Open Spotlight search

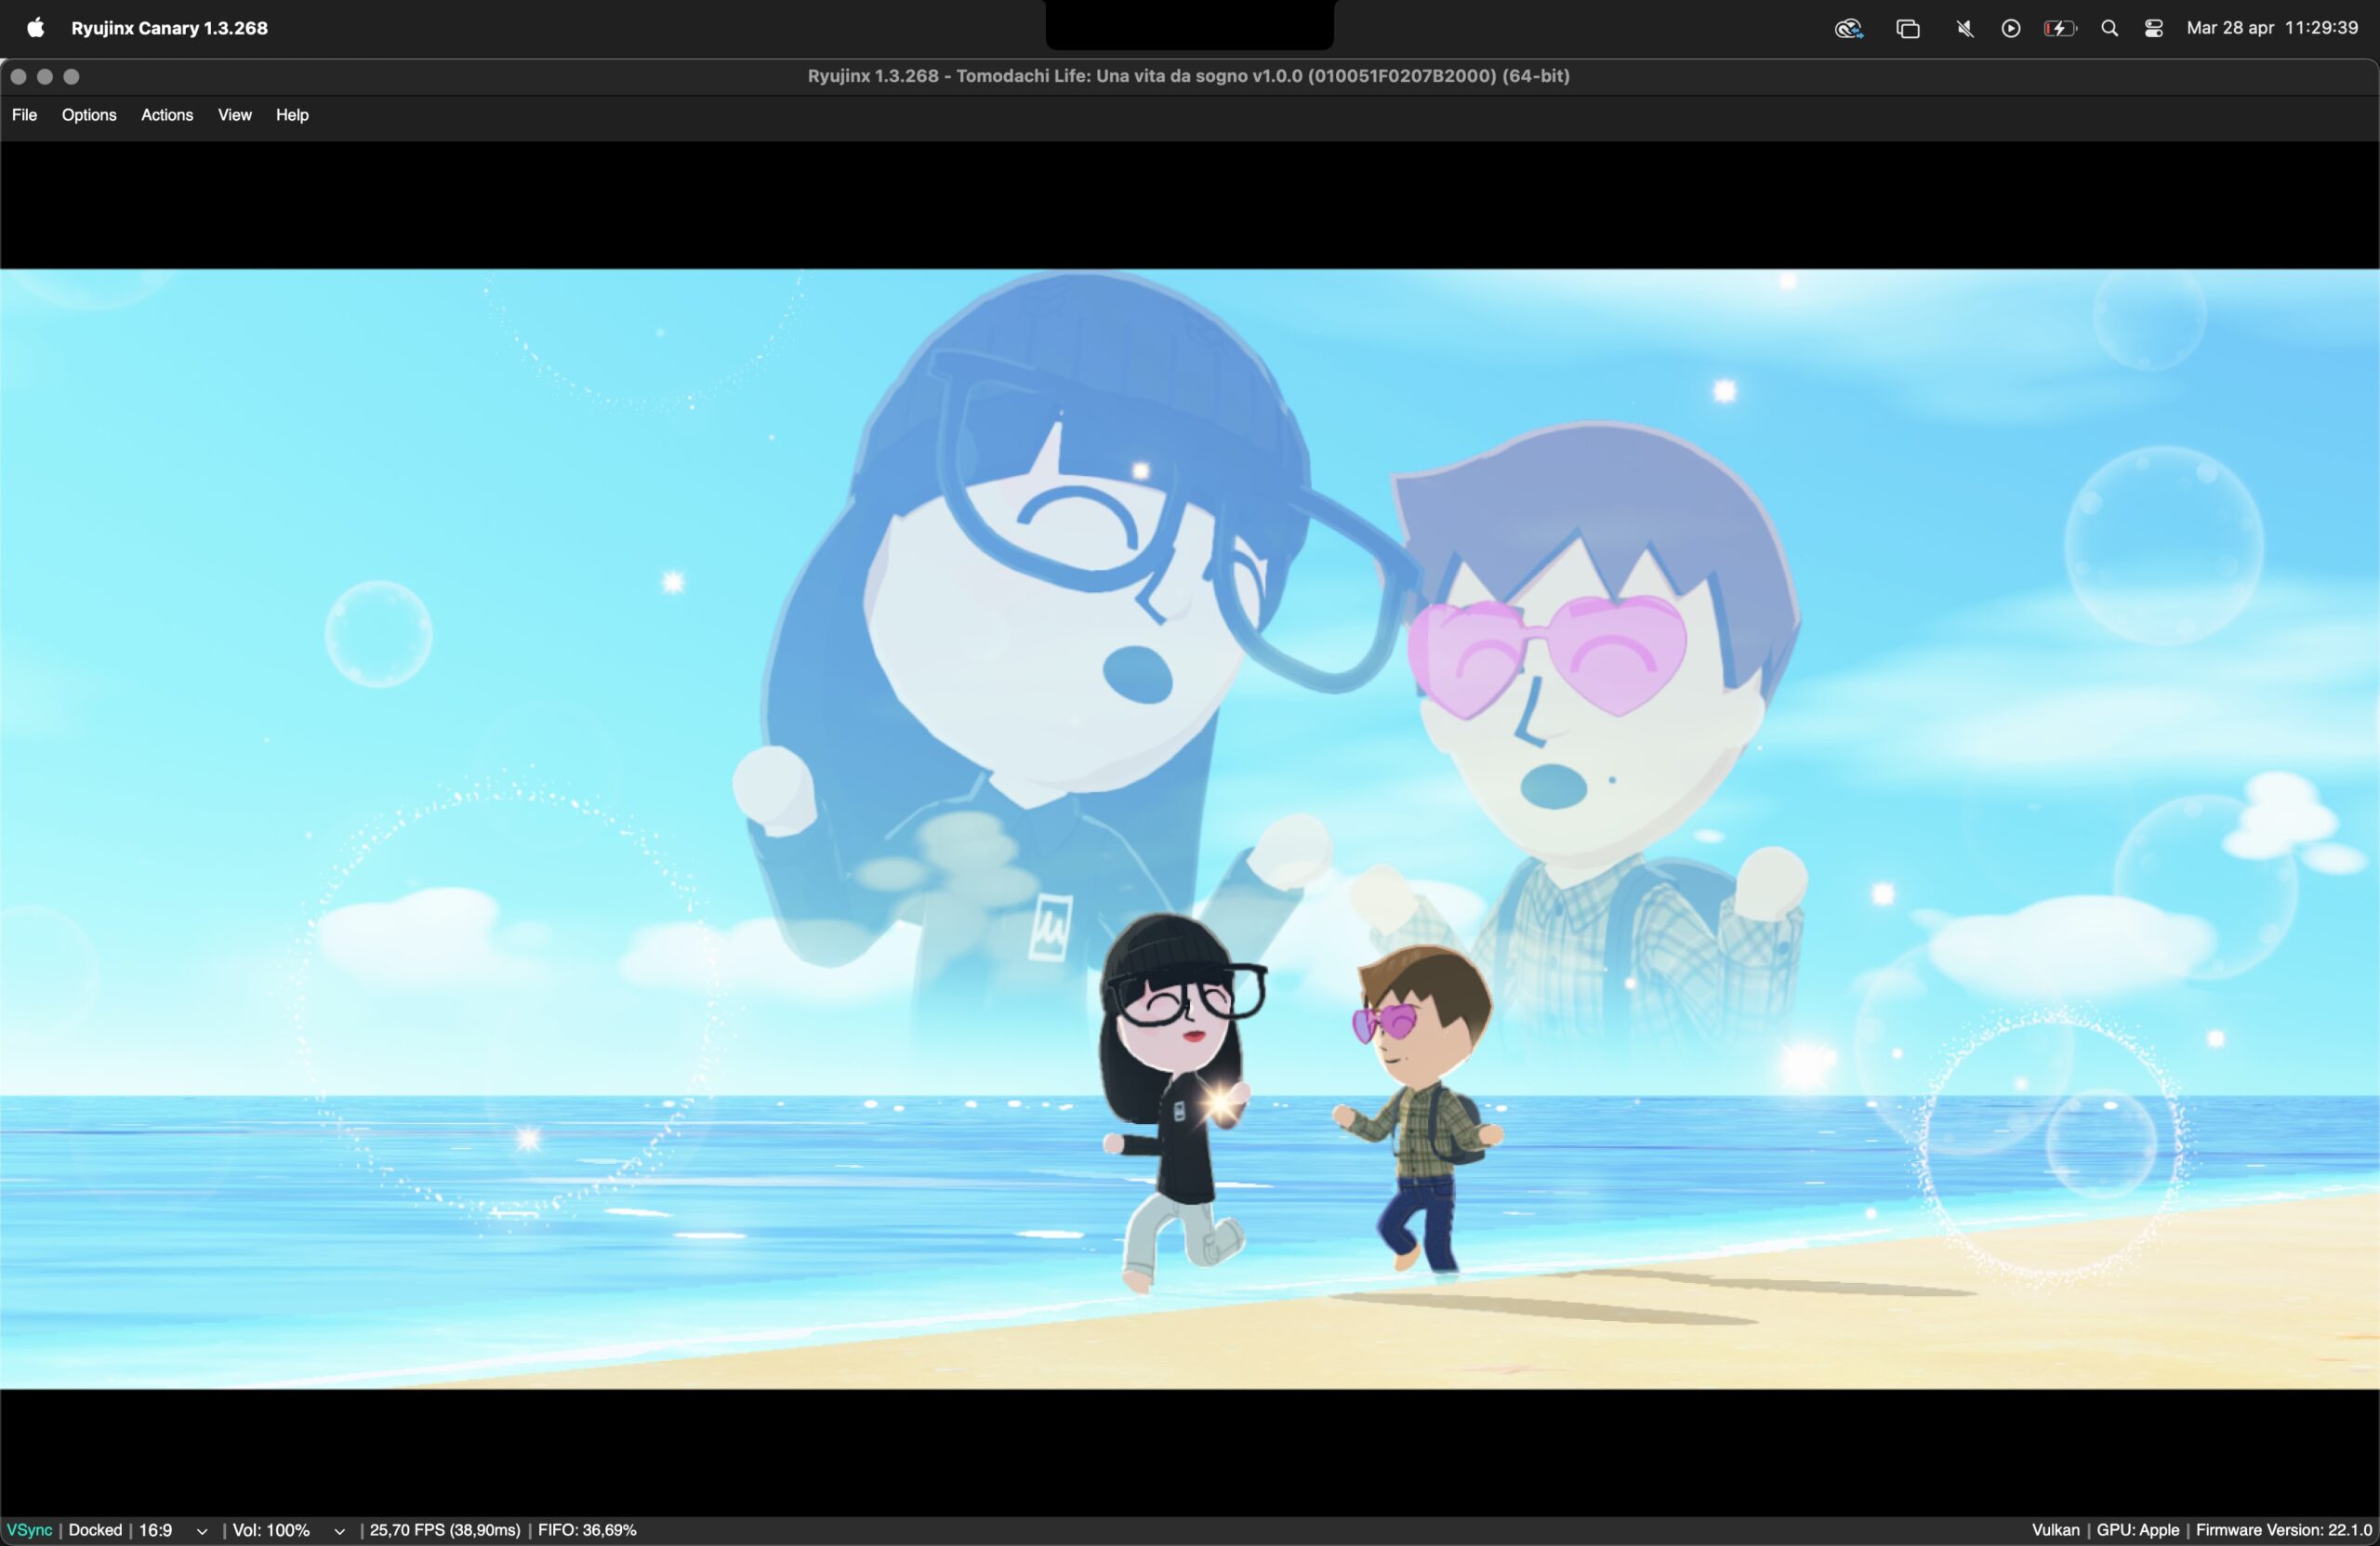click(2110, 28)
